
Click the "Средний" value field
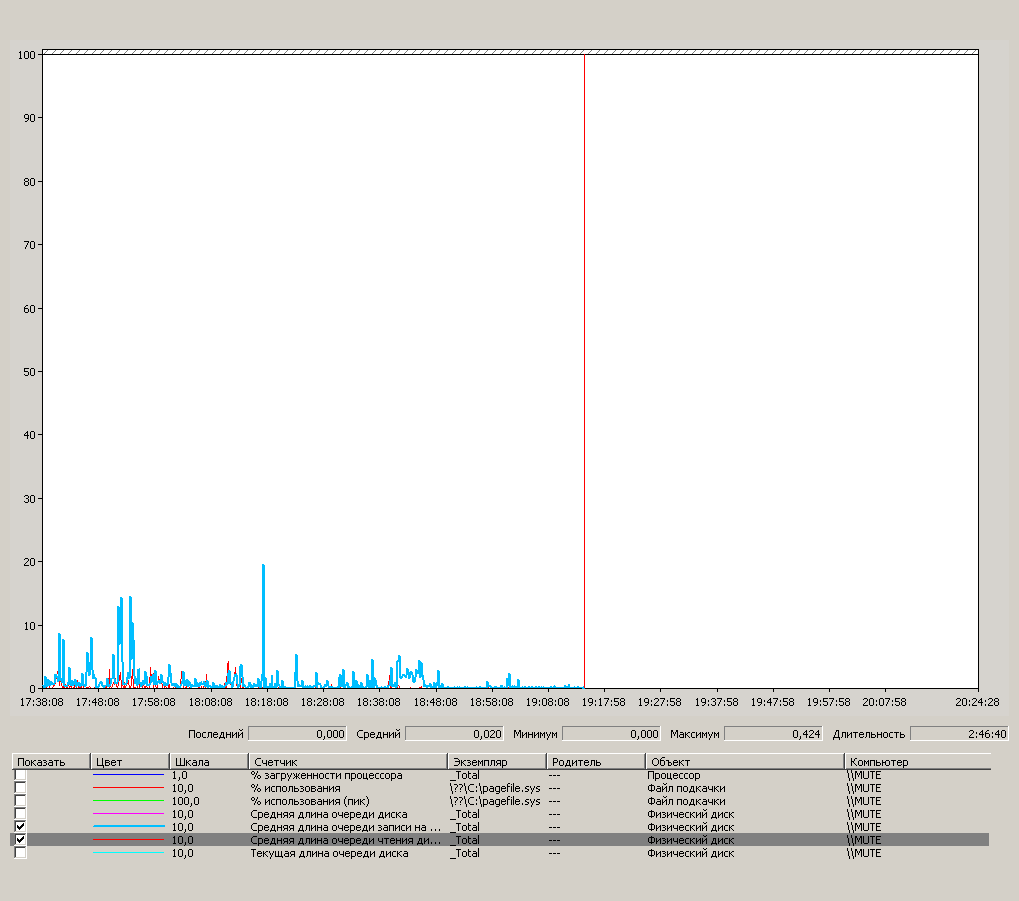coord(453,734)
